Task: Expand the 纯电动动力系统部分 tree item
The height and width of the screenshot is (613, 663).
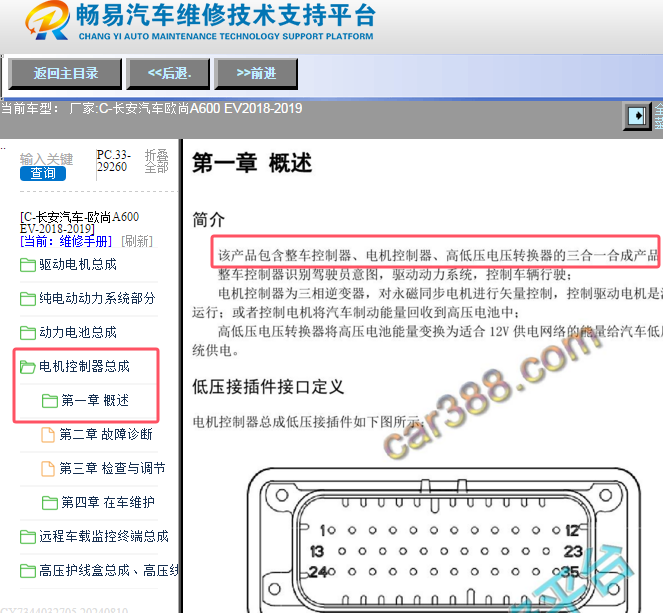Action: click(x=97, y=298)
